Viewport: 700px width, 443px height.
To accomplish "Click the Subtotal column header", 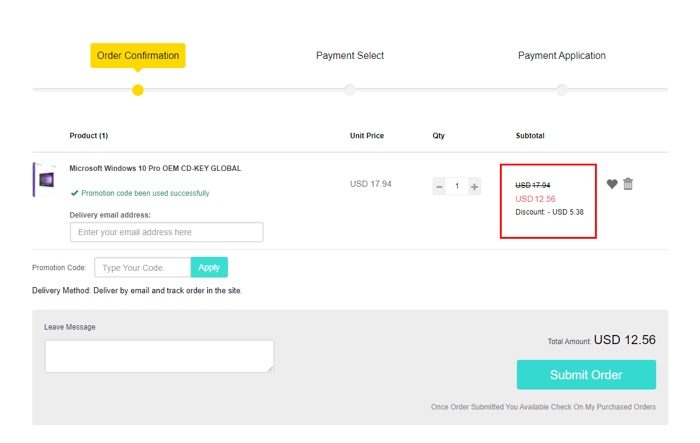I will (x=530, y=135).
